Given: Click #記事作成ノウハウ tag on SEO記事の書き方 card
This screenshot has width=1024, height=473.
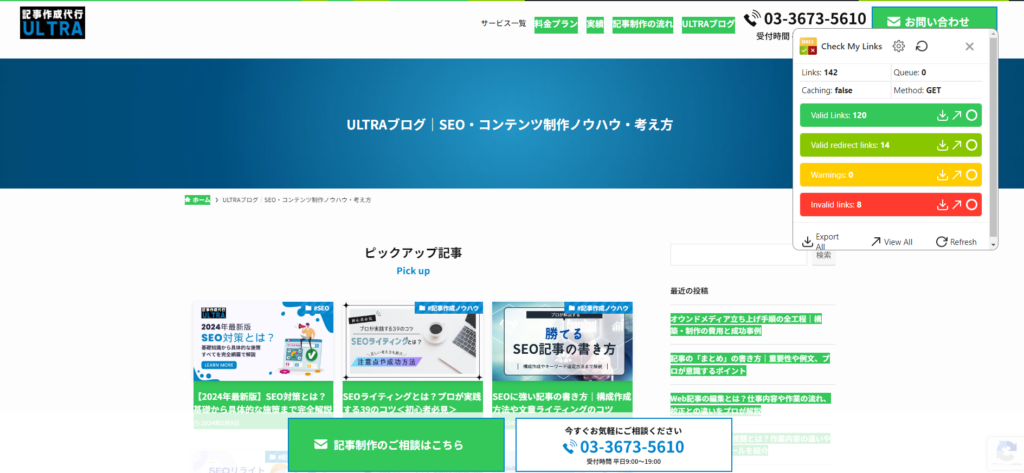Looking at the screenshot, I should (598, 308).
